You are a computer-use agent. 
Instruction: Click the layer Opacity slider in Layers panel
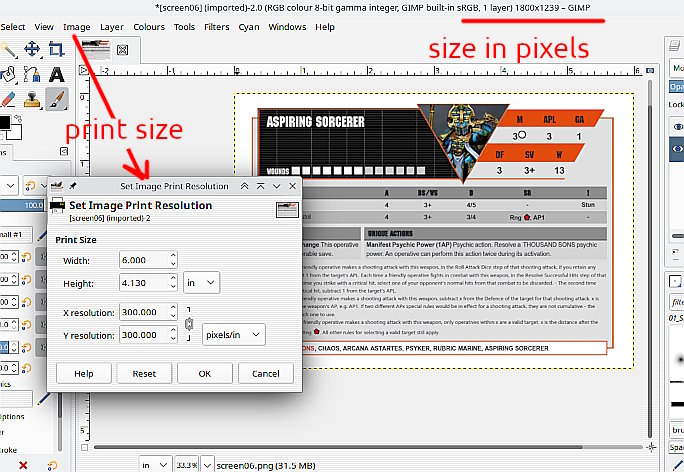coord(677,87)
